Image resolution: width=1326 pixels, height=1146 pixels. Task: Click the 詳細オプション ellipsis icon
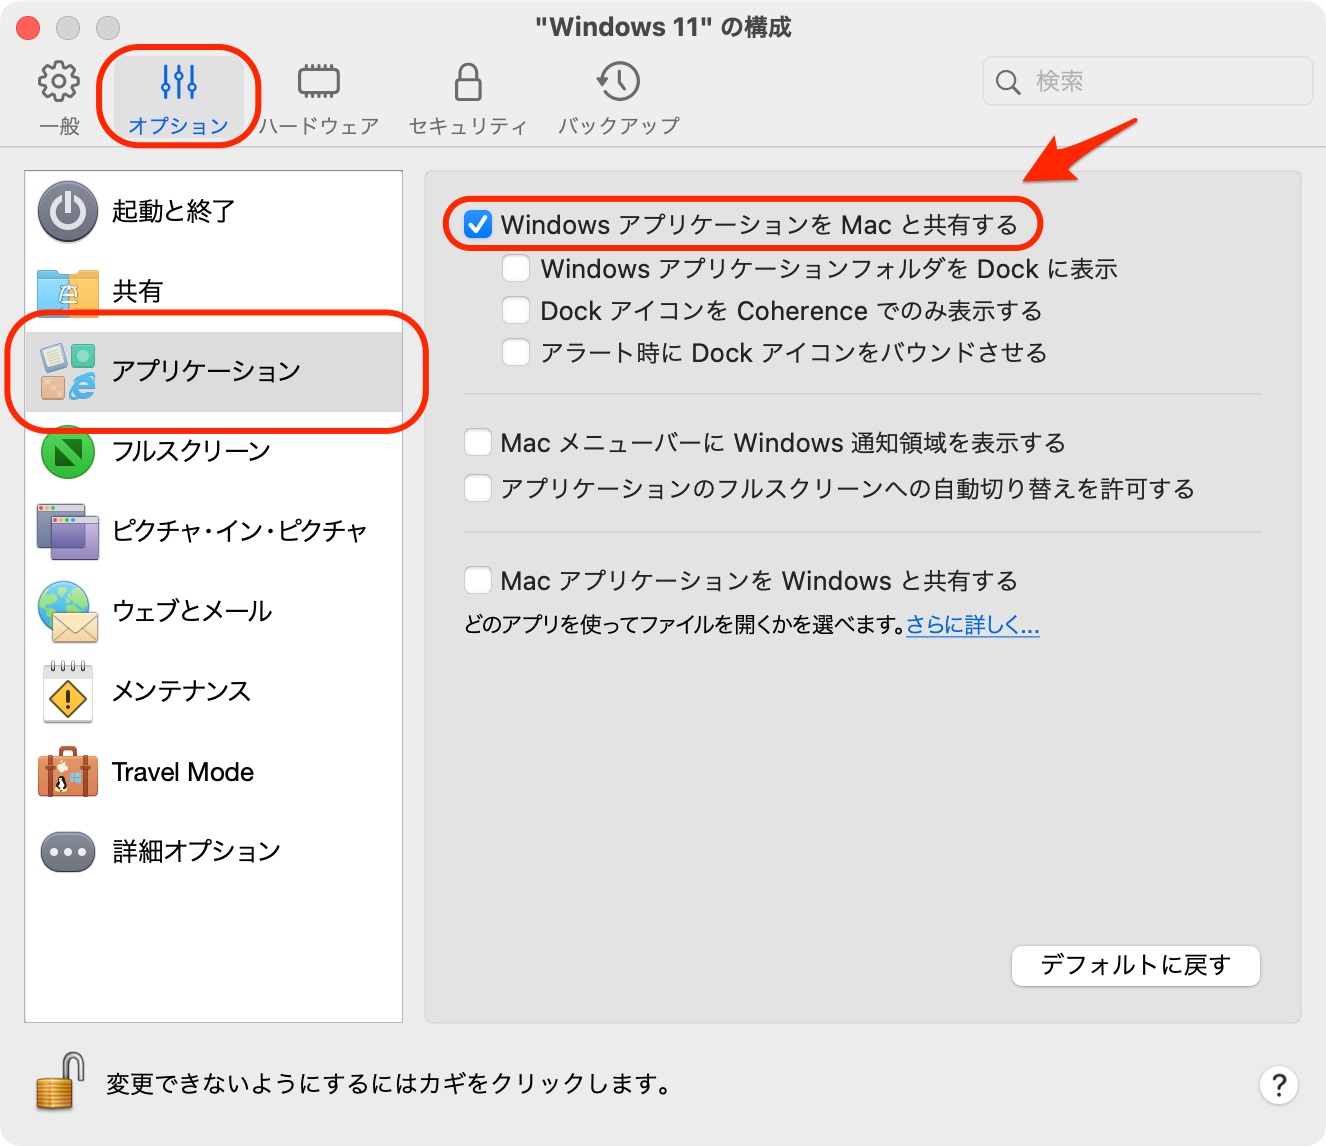(x=68, y=852)
